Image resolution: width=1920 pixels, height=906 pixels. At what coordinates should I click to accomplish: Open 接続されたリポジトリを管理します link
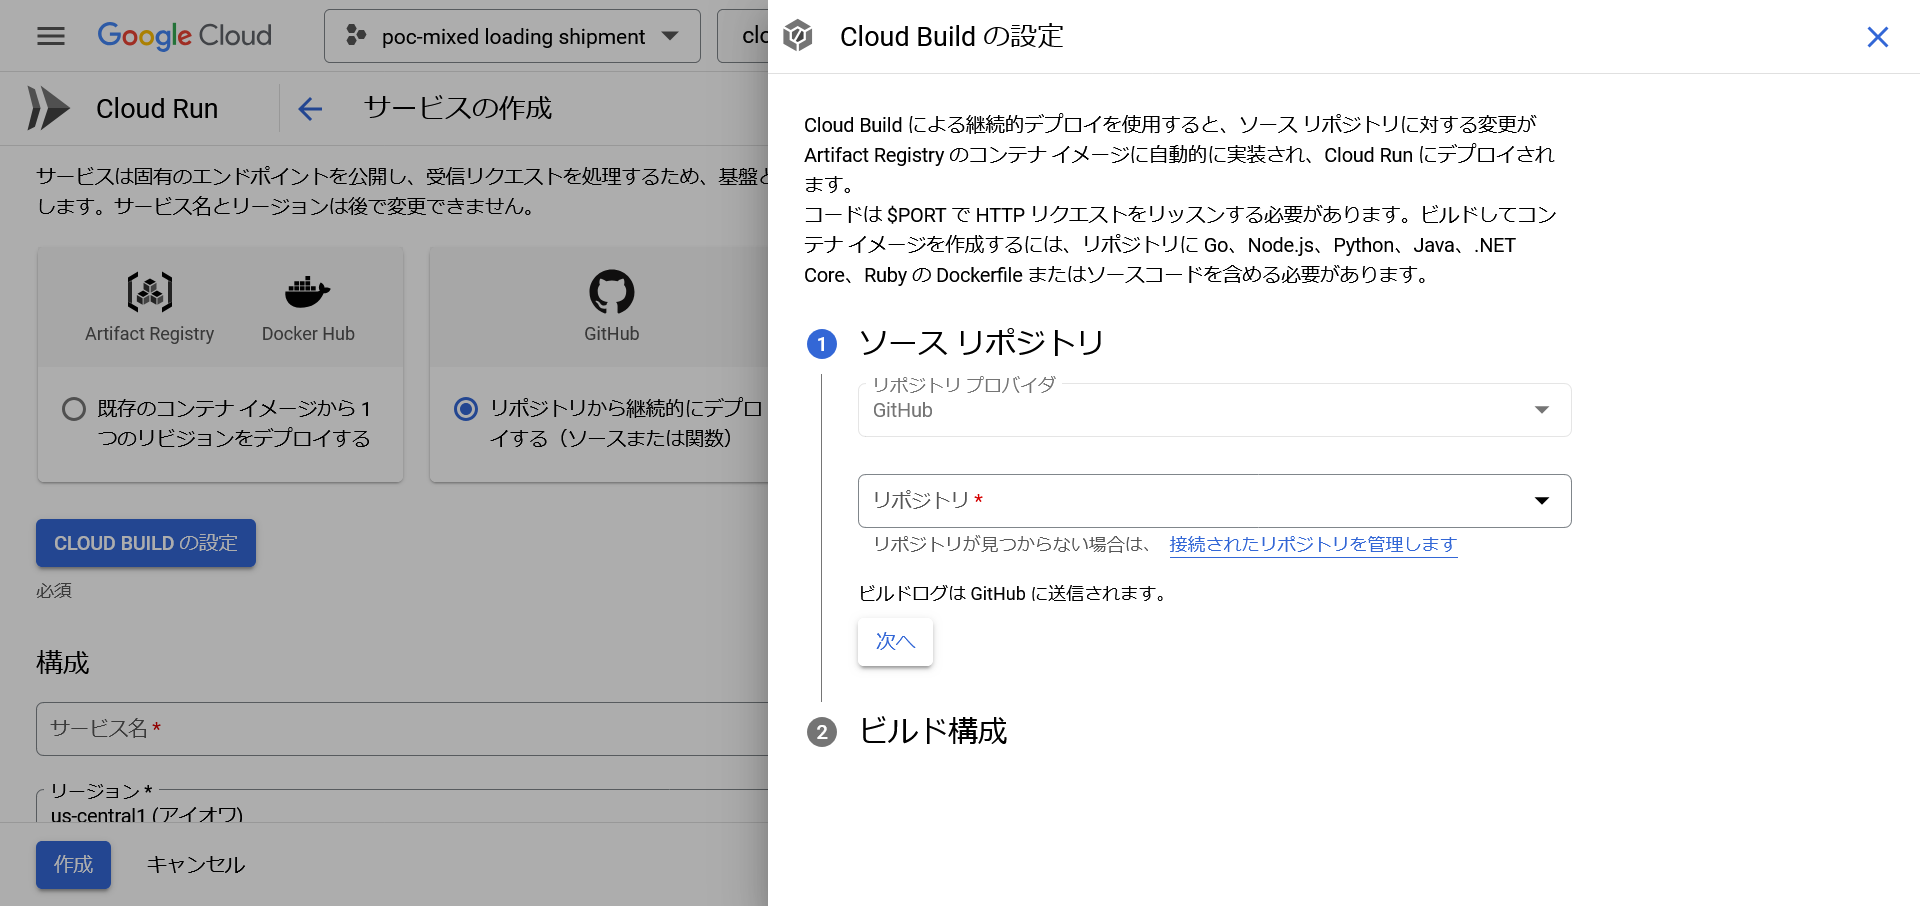1313,544
